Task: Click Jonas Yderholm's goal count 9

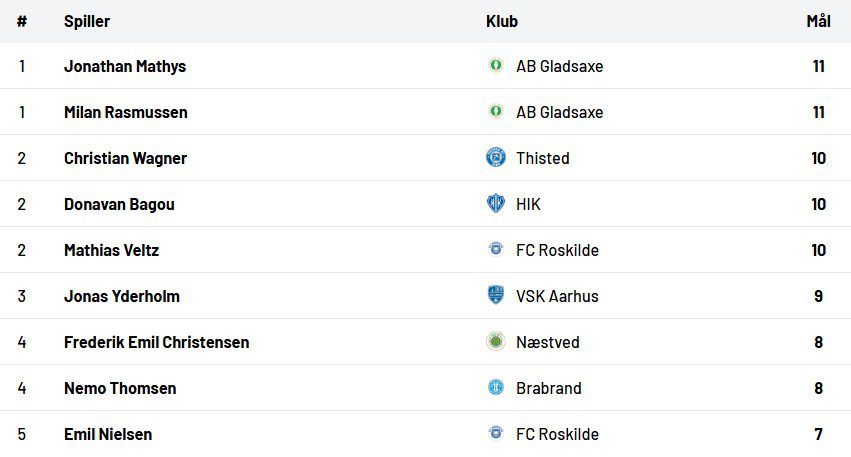Action: pos(818,296)
